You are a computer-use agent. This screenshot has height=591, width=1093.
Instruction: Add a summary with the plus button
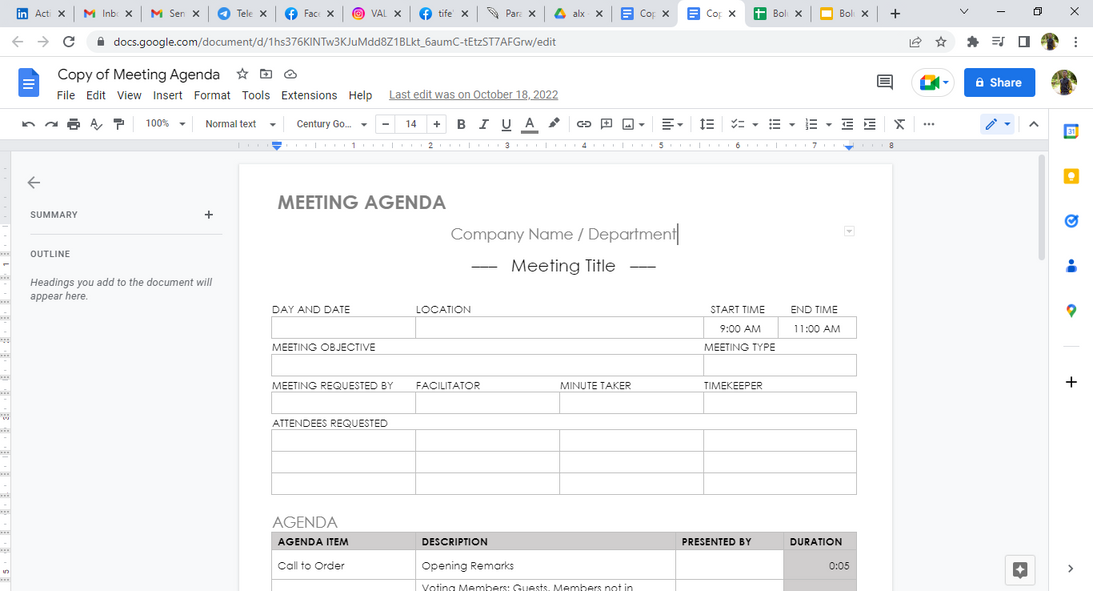(x=208, y=215)
